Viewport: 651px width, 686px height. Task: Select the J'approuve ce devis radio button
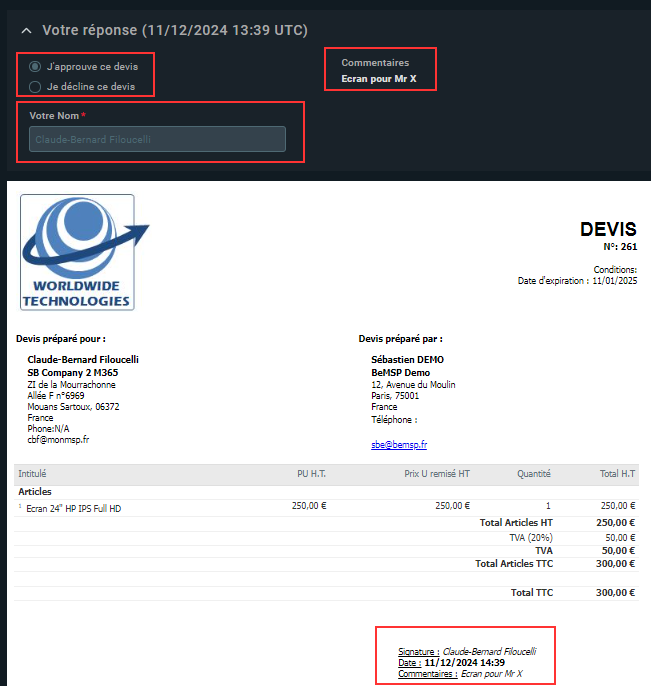click(x=35, y=66)
